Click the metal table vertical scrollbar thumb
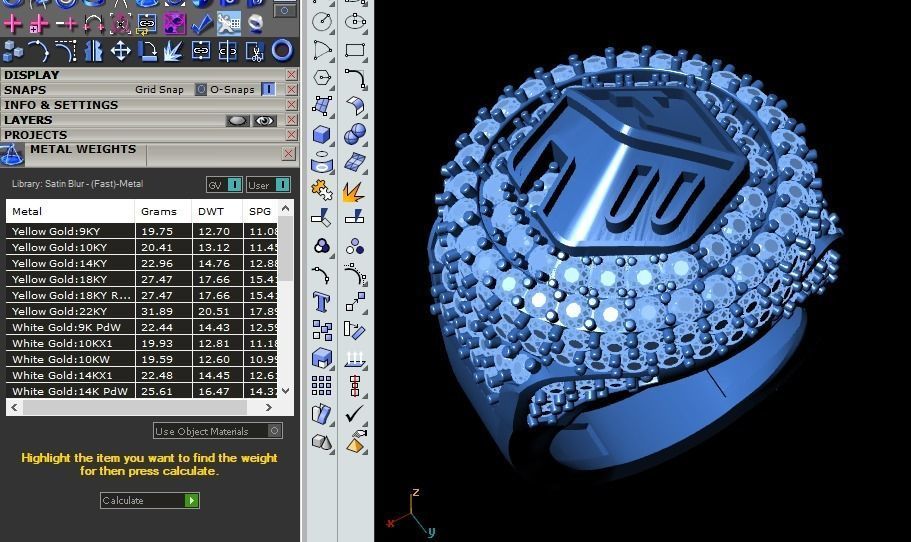This screenshot has width=911, height=542. coord(285,249)
